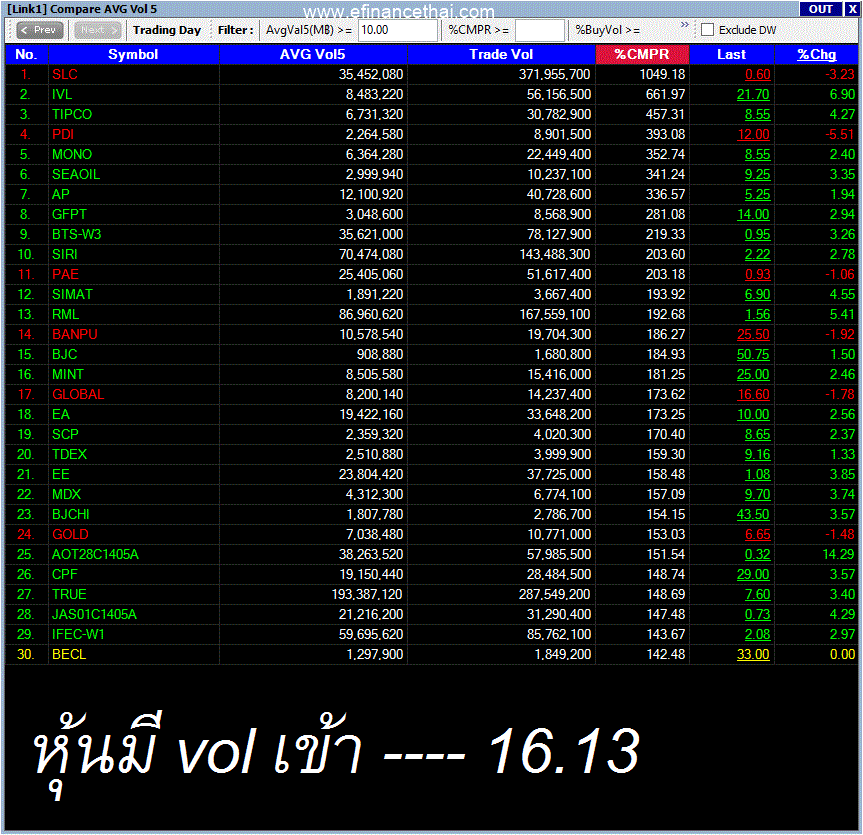Click the %CMPR filter input field

tap(539, 30)
